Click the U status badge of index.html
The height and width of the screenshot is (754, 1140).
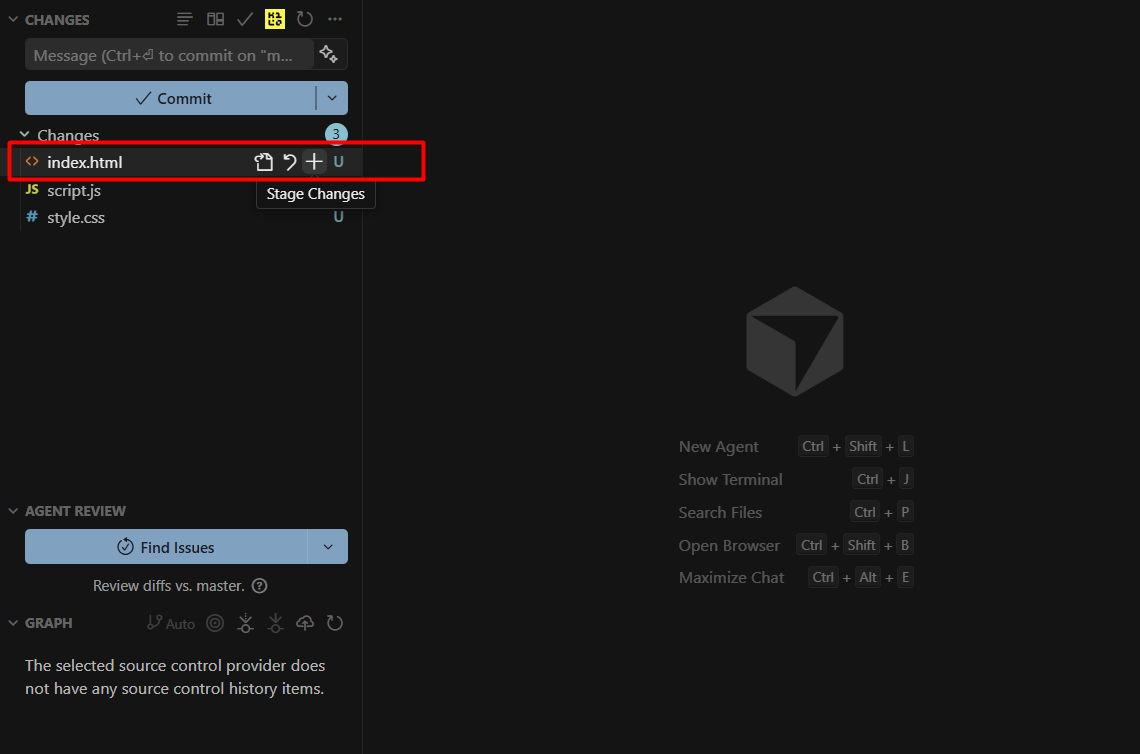click(338, 162)
